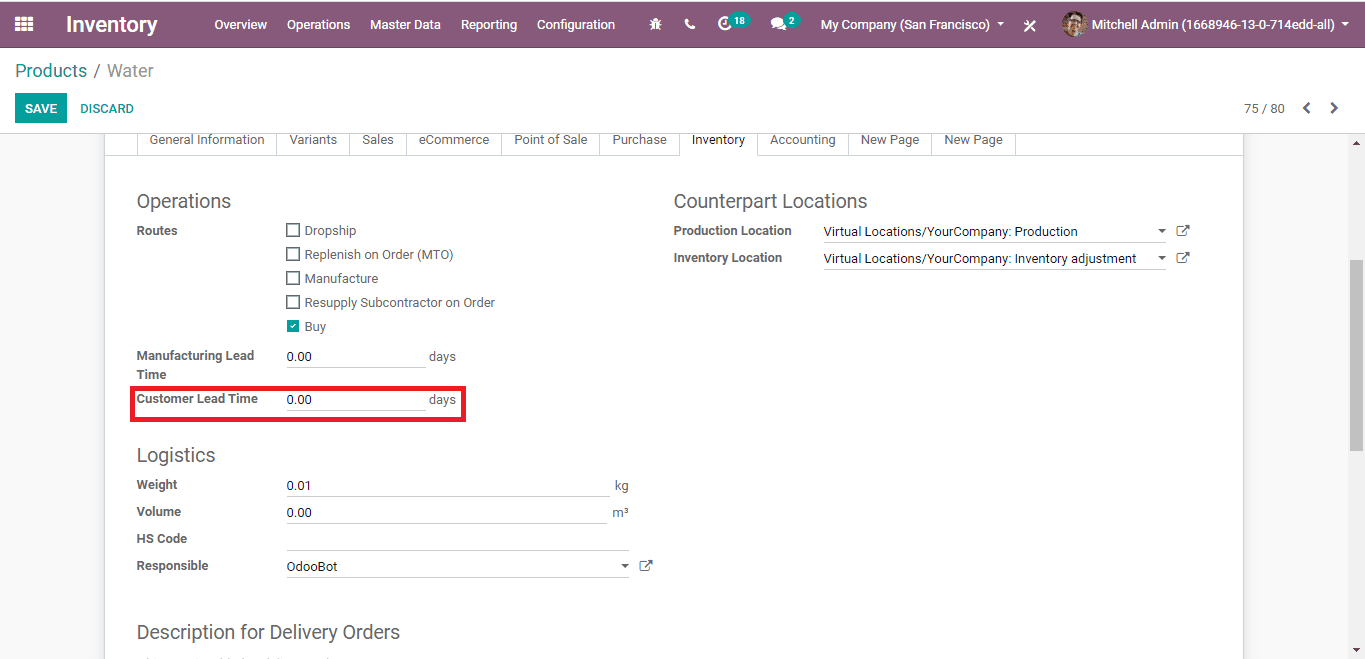
Task: Check Replenish on Order (MTO) route
Action: pos(293,254)
